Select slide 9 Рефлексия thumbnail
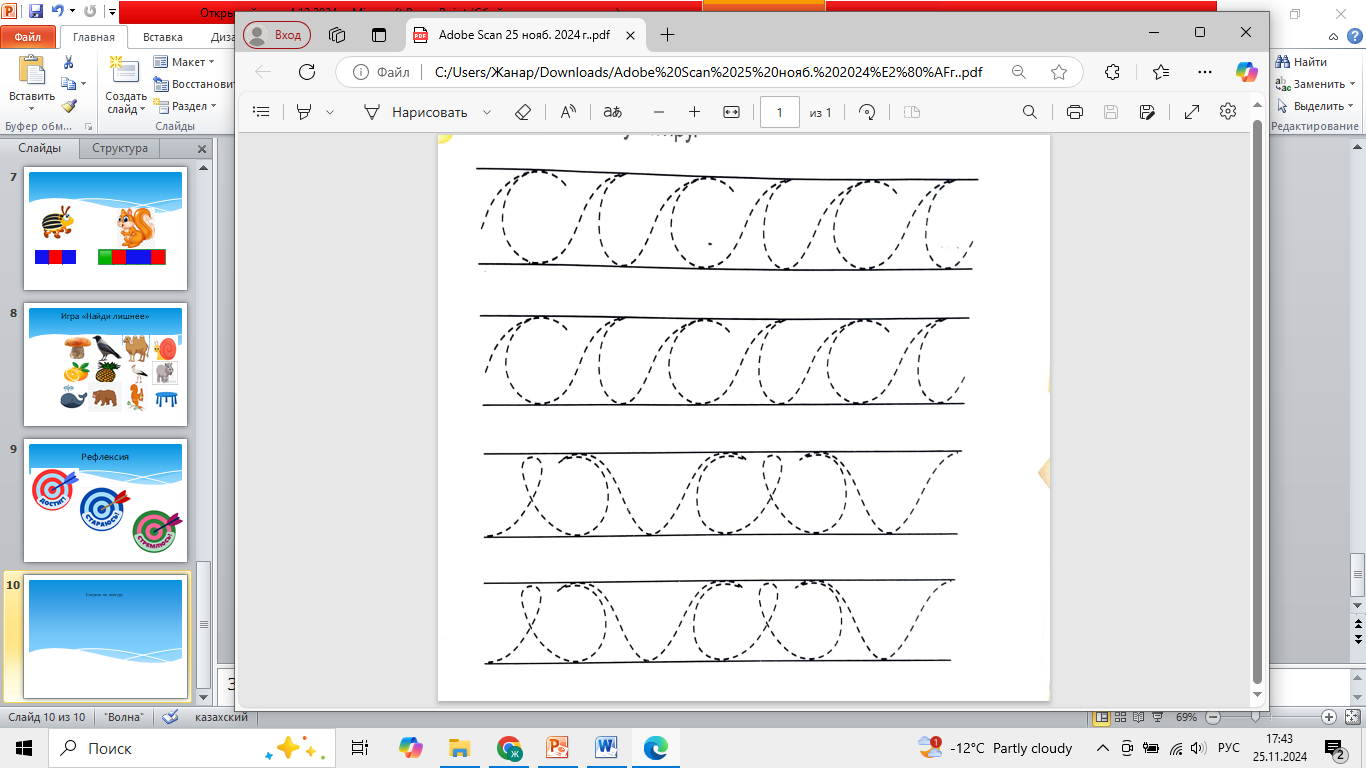This screenshot has width=1366, height=768. tap(105, 500)
